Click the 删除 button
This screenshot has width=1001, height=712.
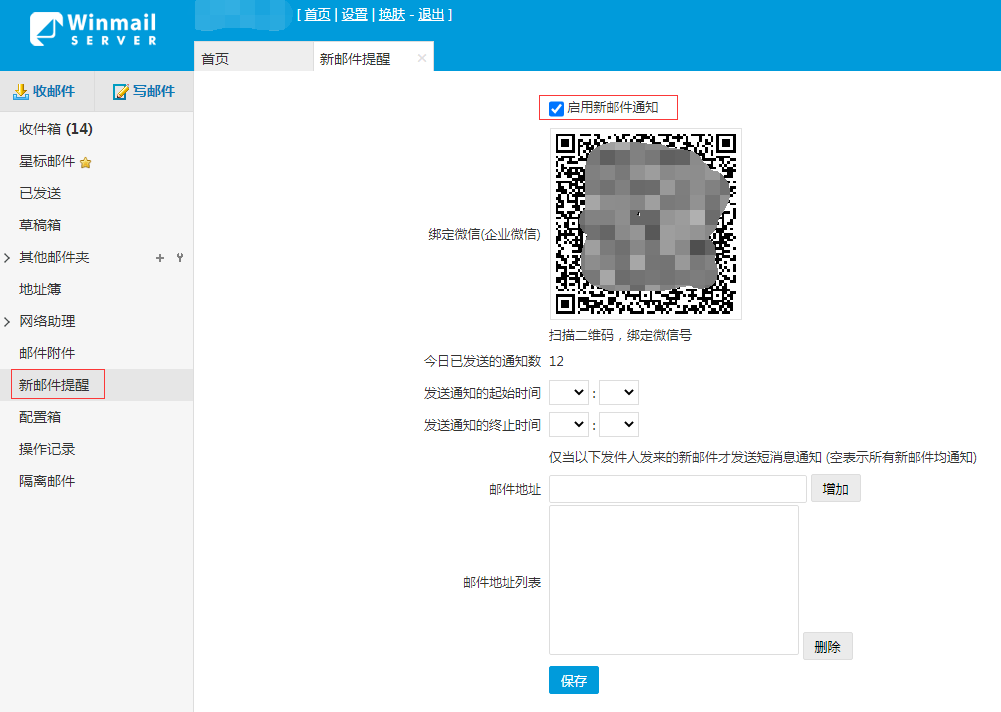coord(827,646)
